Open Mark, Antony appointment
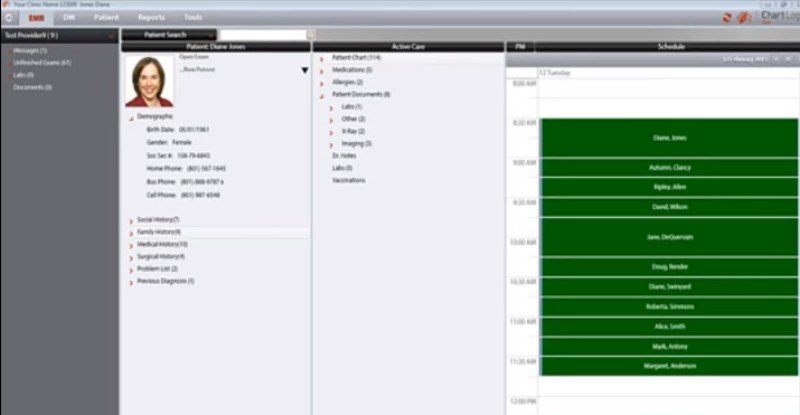800x415 pixels. point(669,346)
